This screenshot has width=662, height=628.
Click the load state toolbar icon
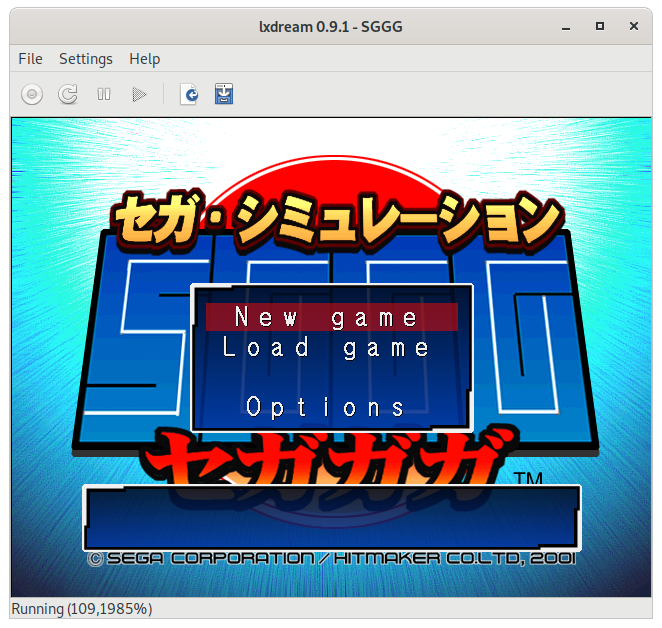189,94
